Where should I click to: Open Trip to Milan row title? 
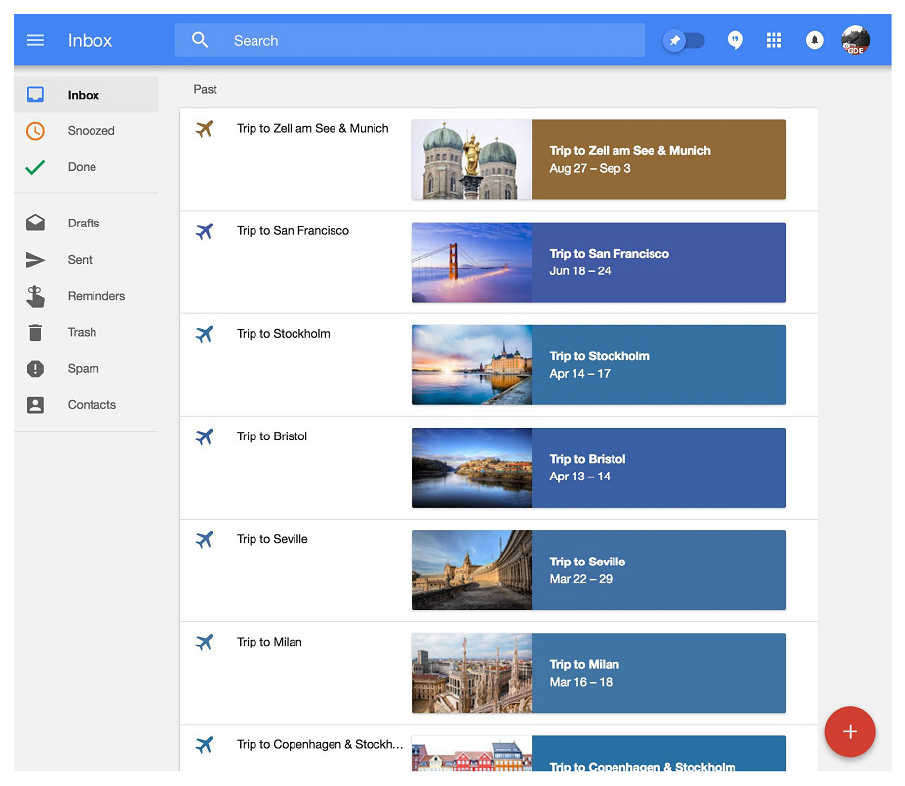click(269, 642)
